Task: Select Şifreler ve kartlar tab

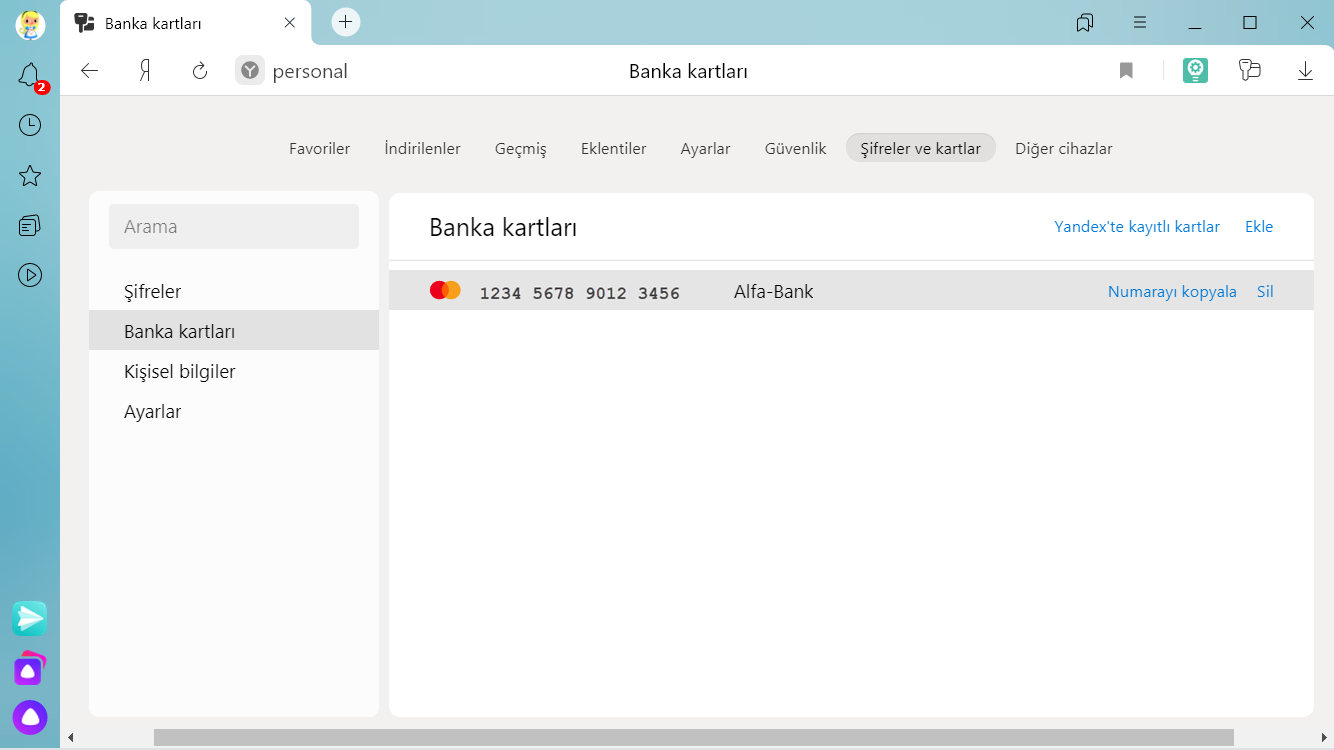Action: click(921, 148)
